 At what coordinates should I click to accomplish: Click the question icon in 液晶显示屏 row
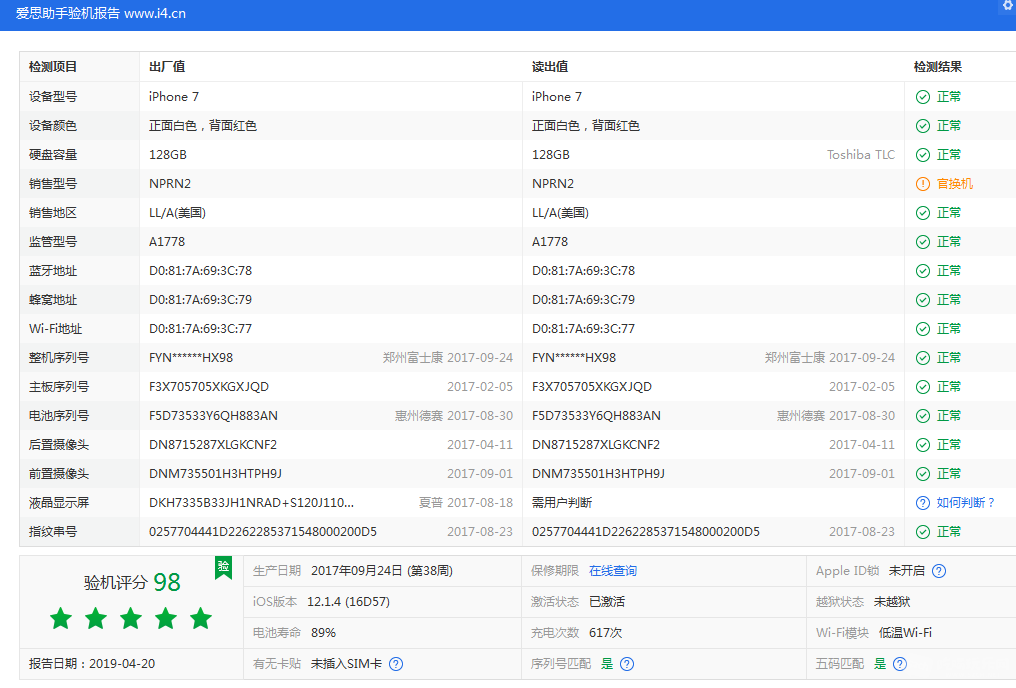coord(923,503)
